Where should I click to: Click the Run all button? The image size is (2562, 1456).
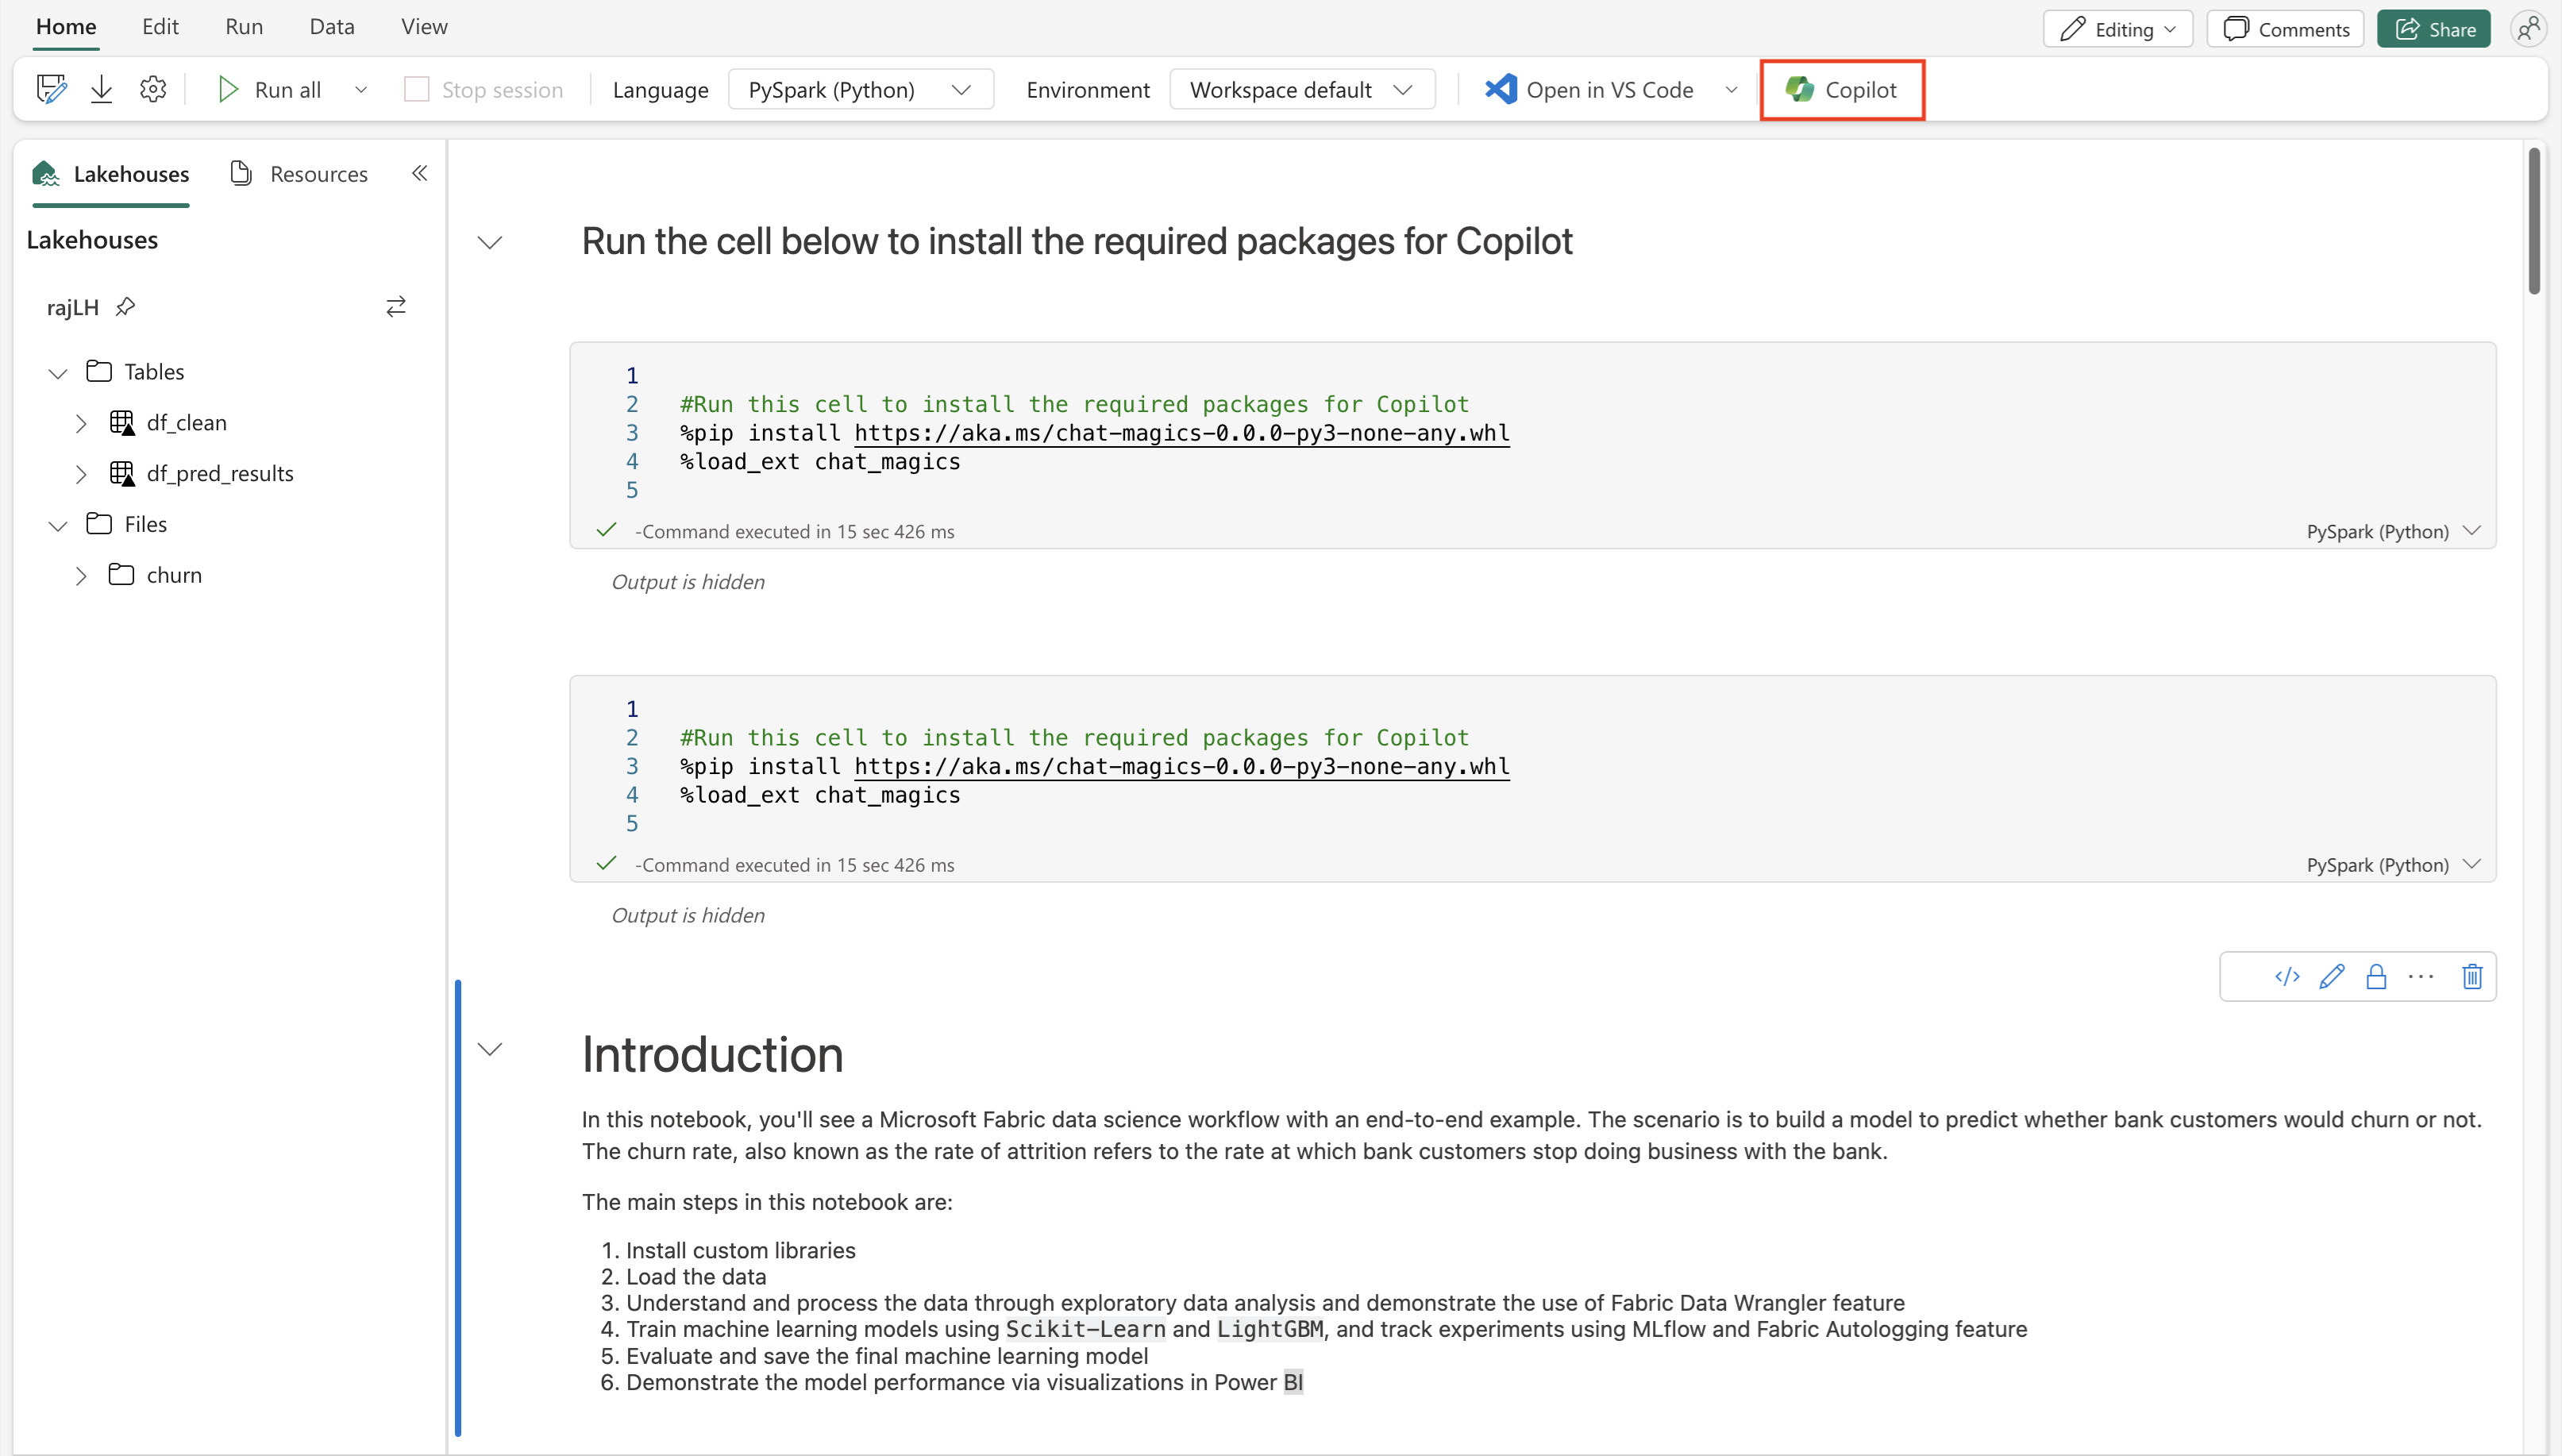point(285,88)
